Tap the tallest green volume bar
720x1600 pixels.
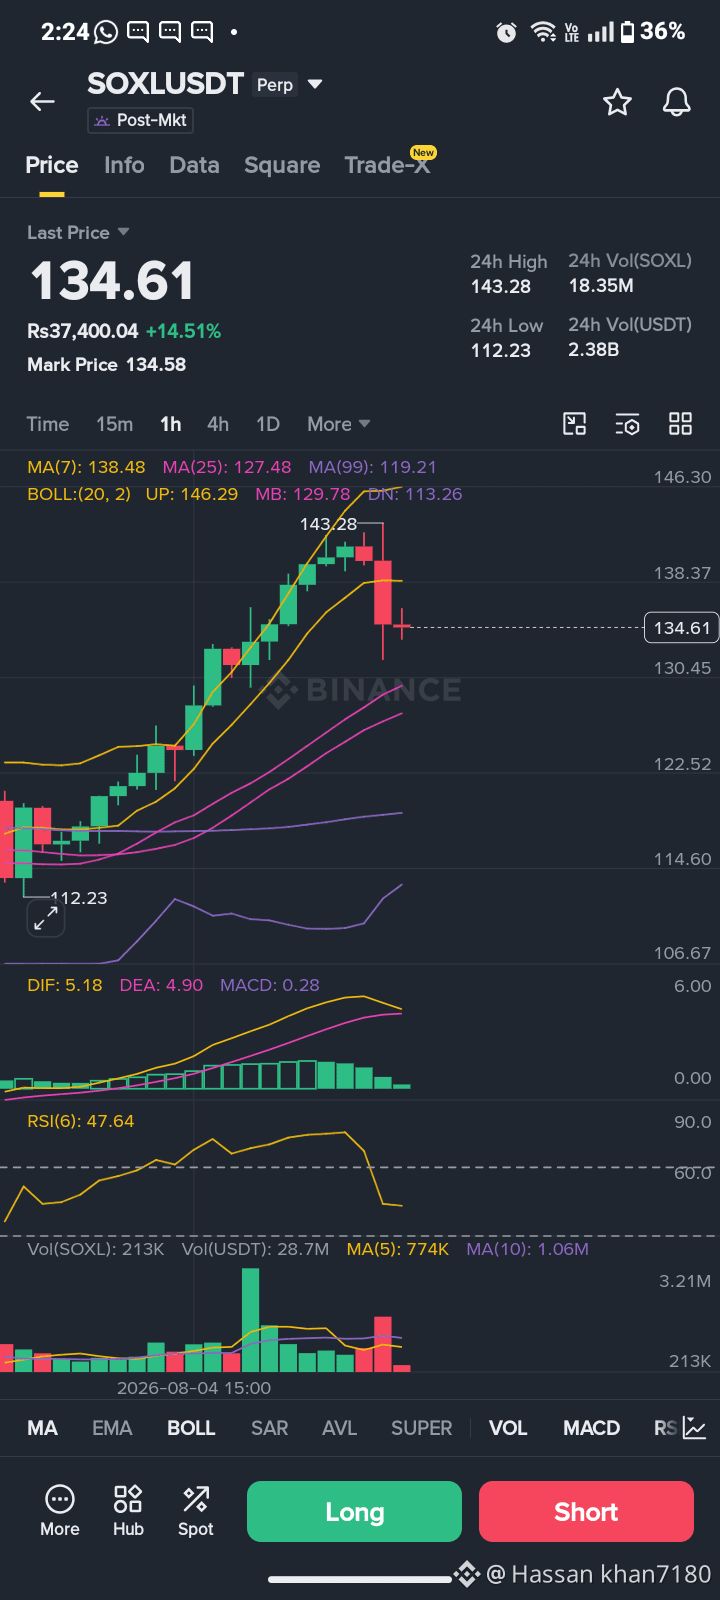(x=250, y=1320)
